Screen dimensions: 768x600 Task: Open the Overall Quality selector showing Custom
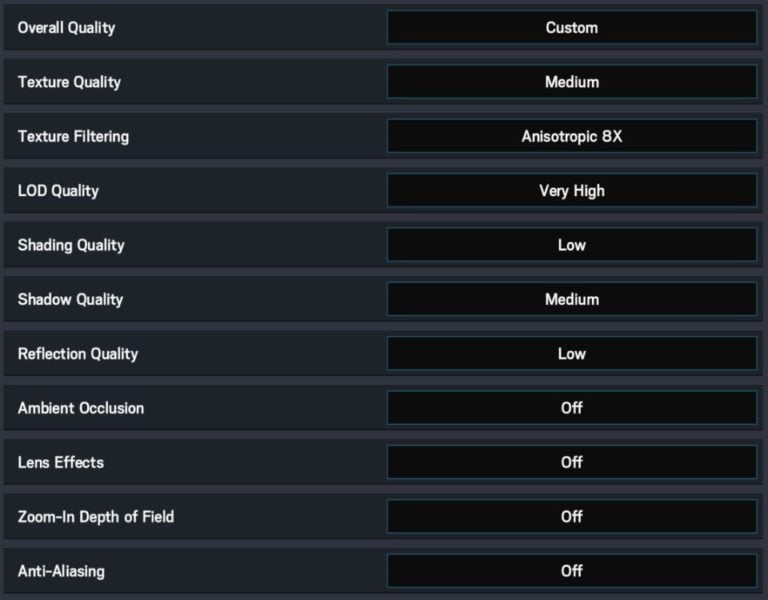tap(571, 28)
